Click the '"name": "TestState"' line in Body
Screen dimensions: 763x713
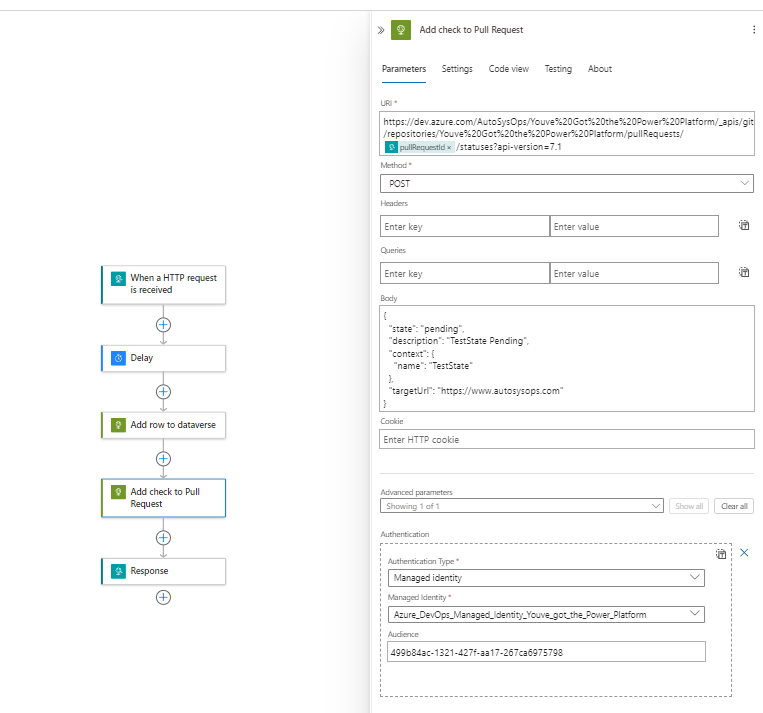433,366
